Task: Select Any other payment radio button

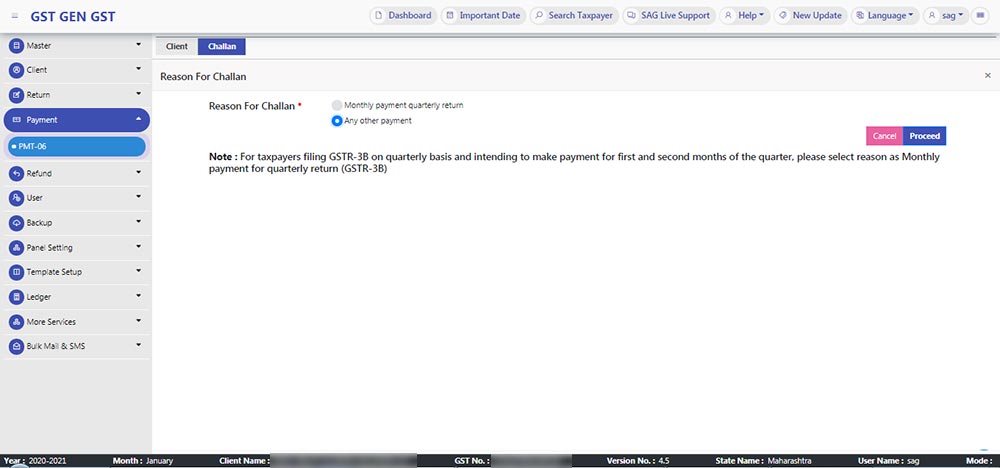Action: pos(337,121)
